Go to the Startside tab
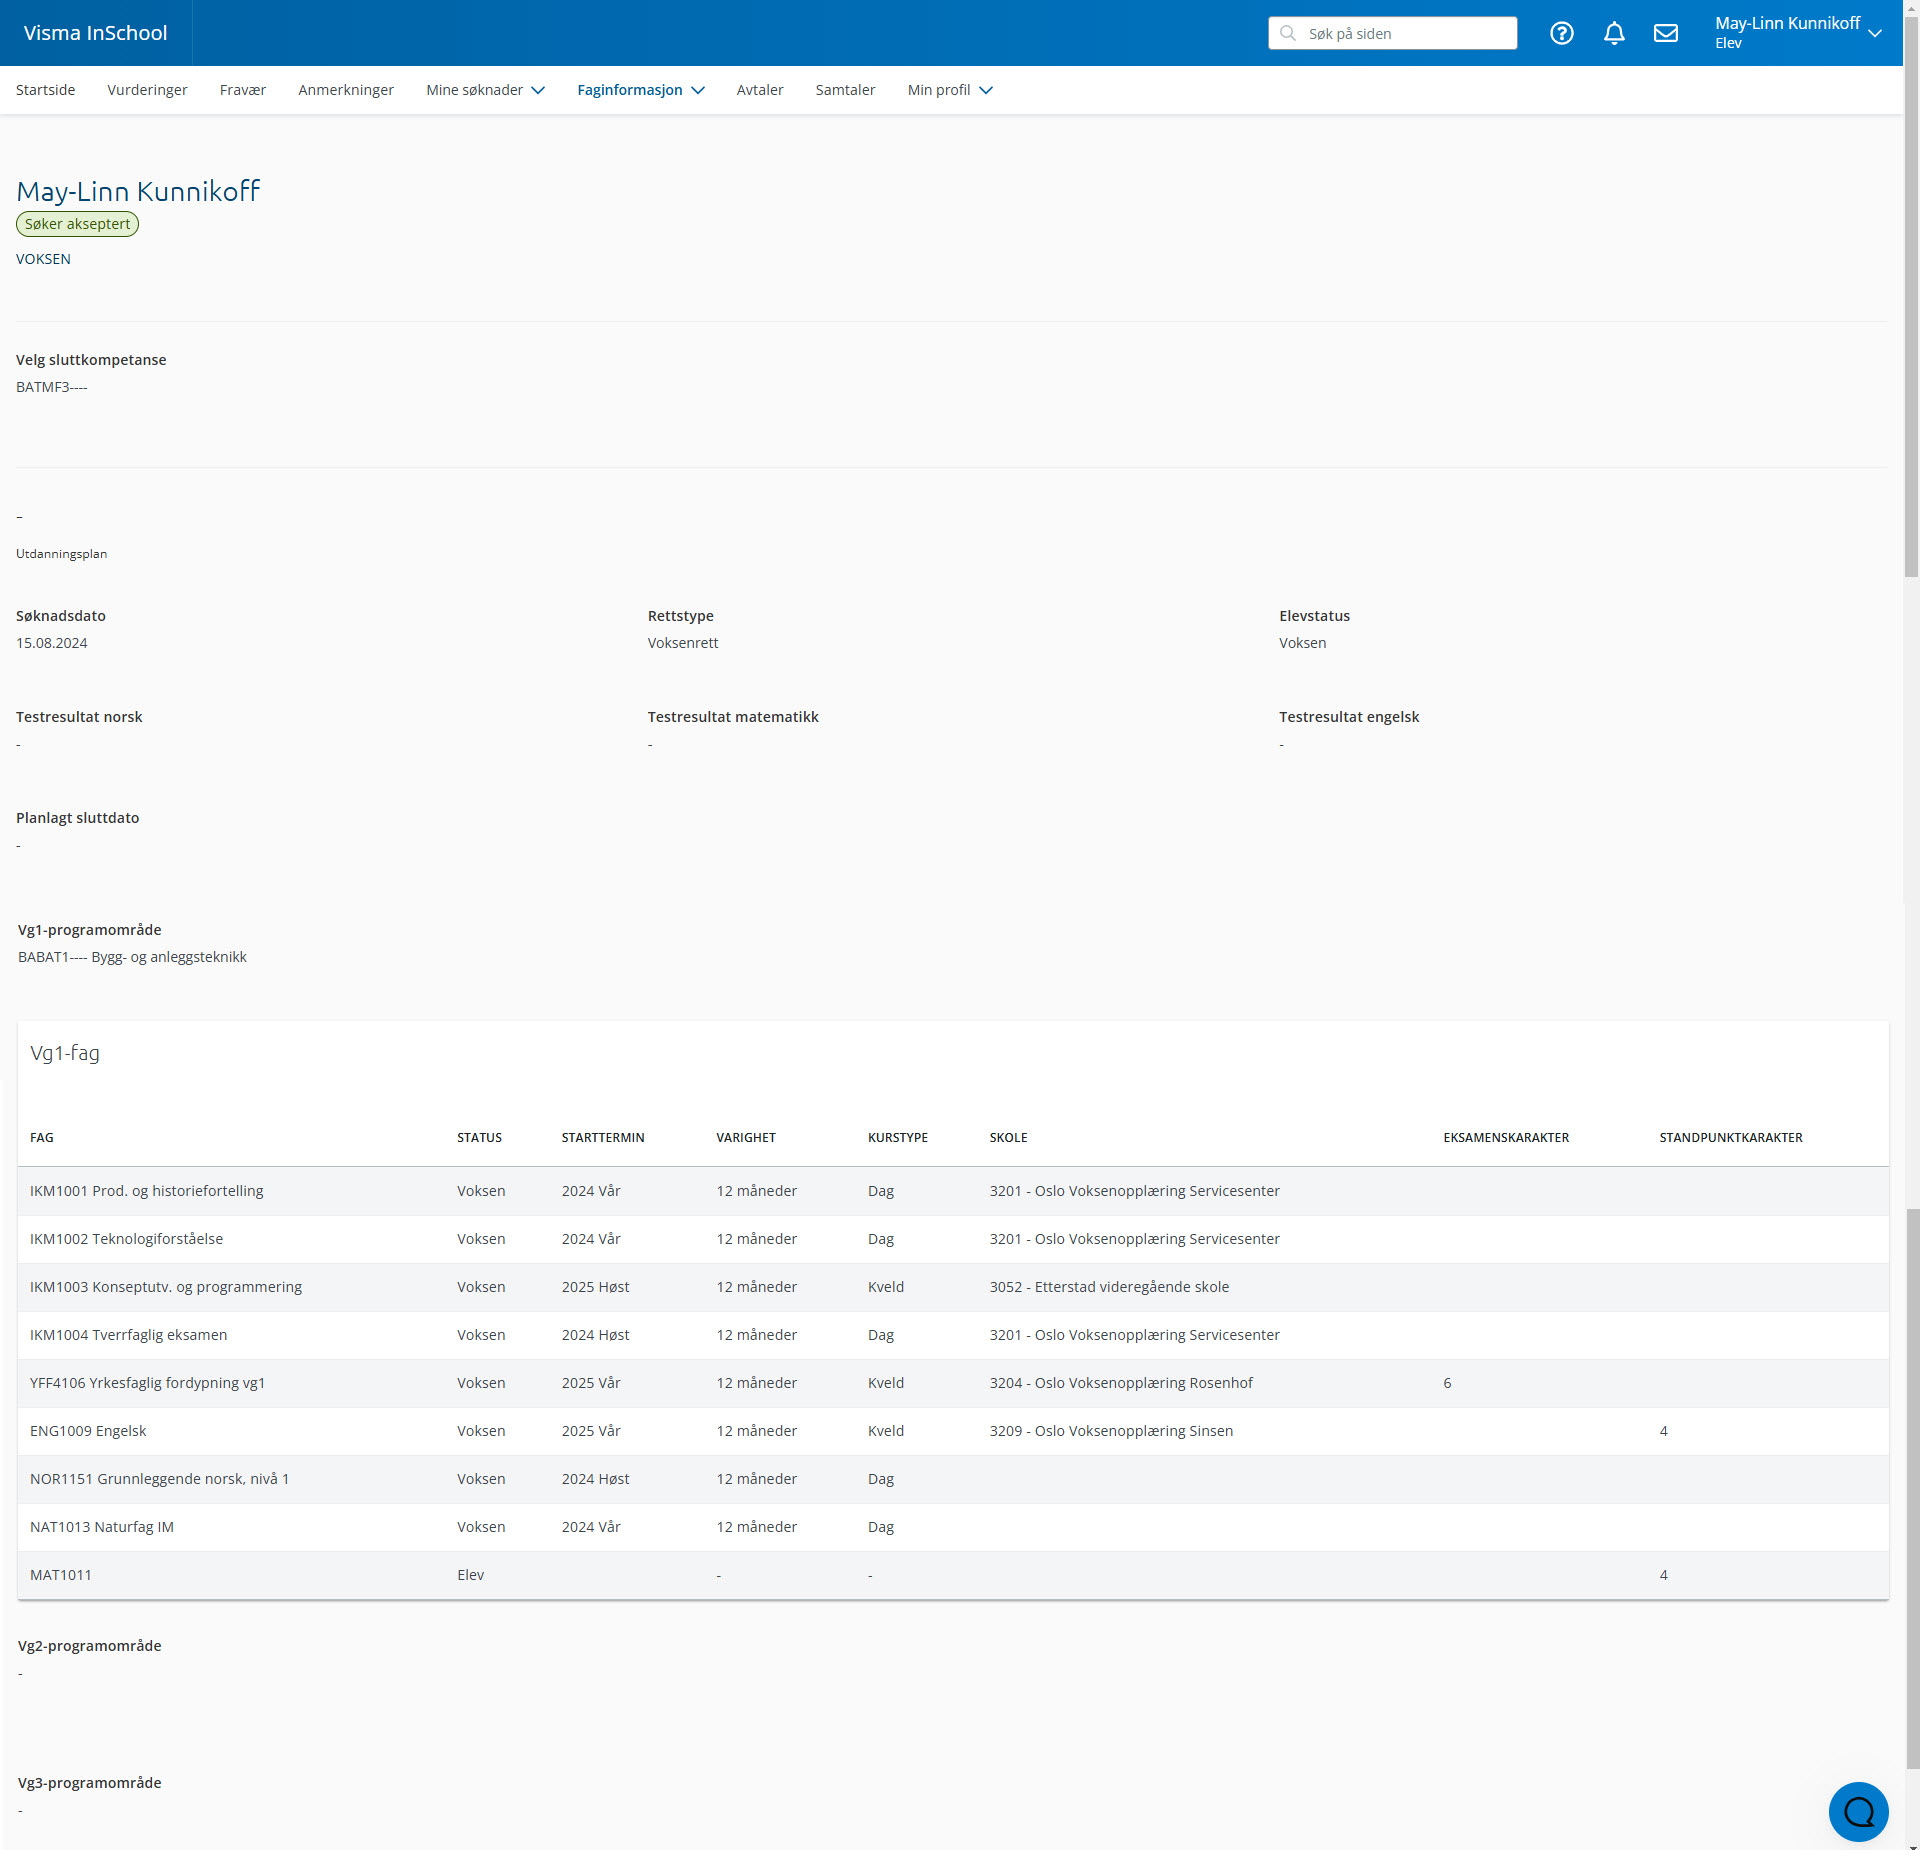 (45, 90)
